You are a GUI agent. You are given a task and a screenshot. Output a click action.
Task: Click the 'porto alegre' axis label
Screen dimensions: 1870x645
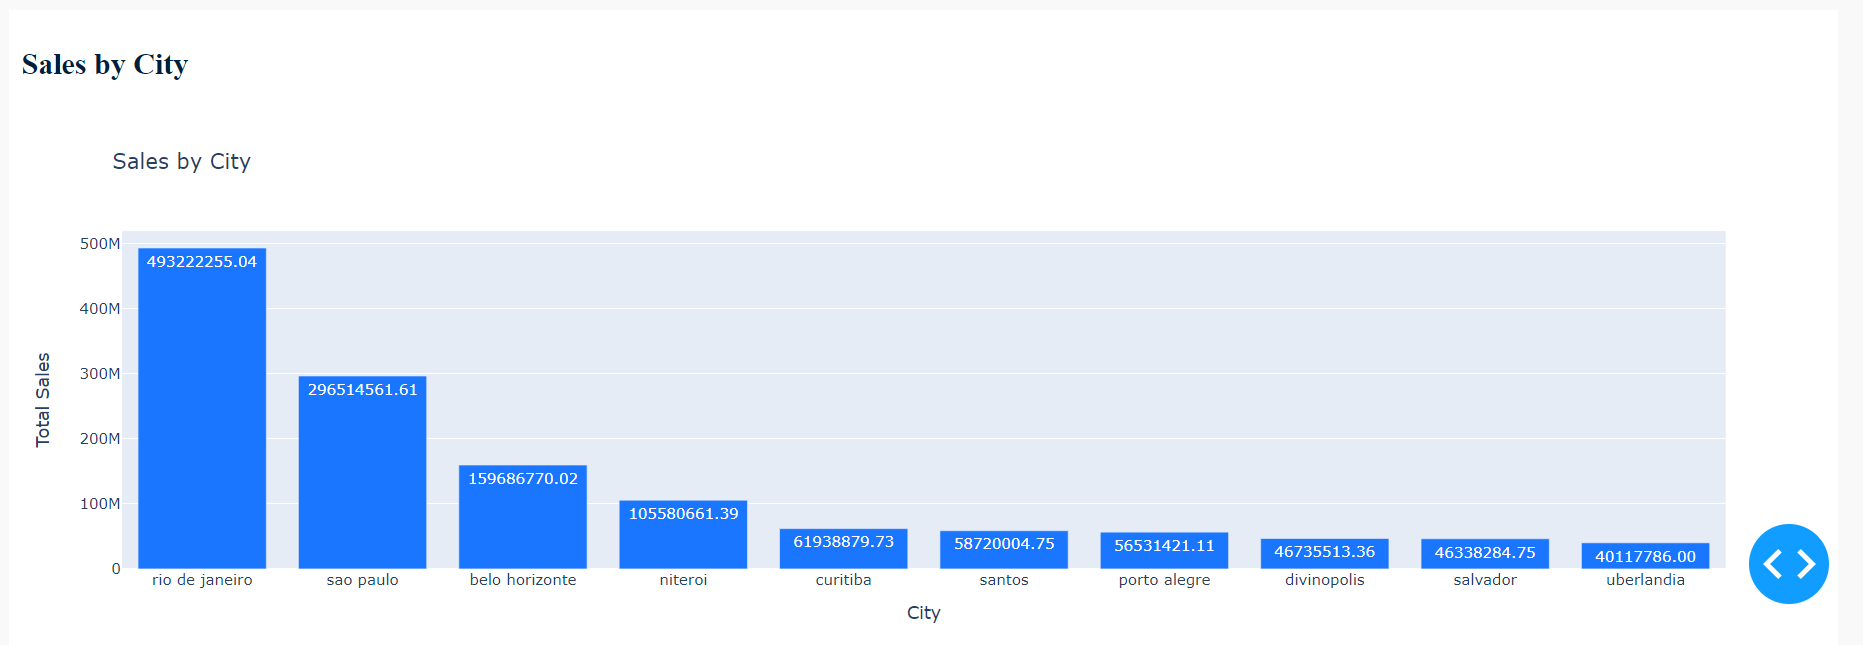1164,580
